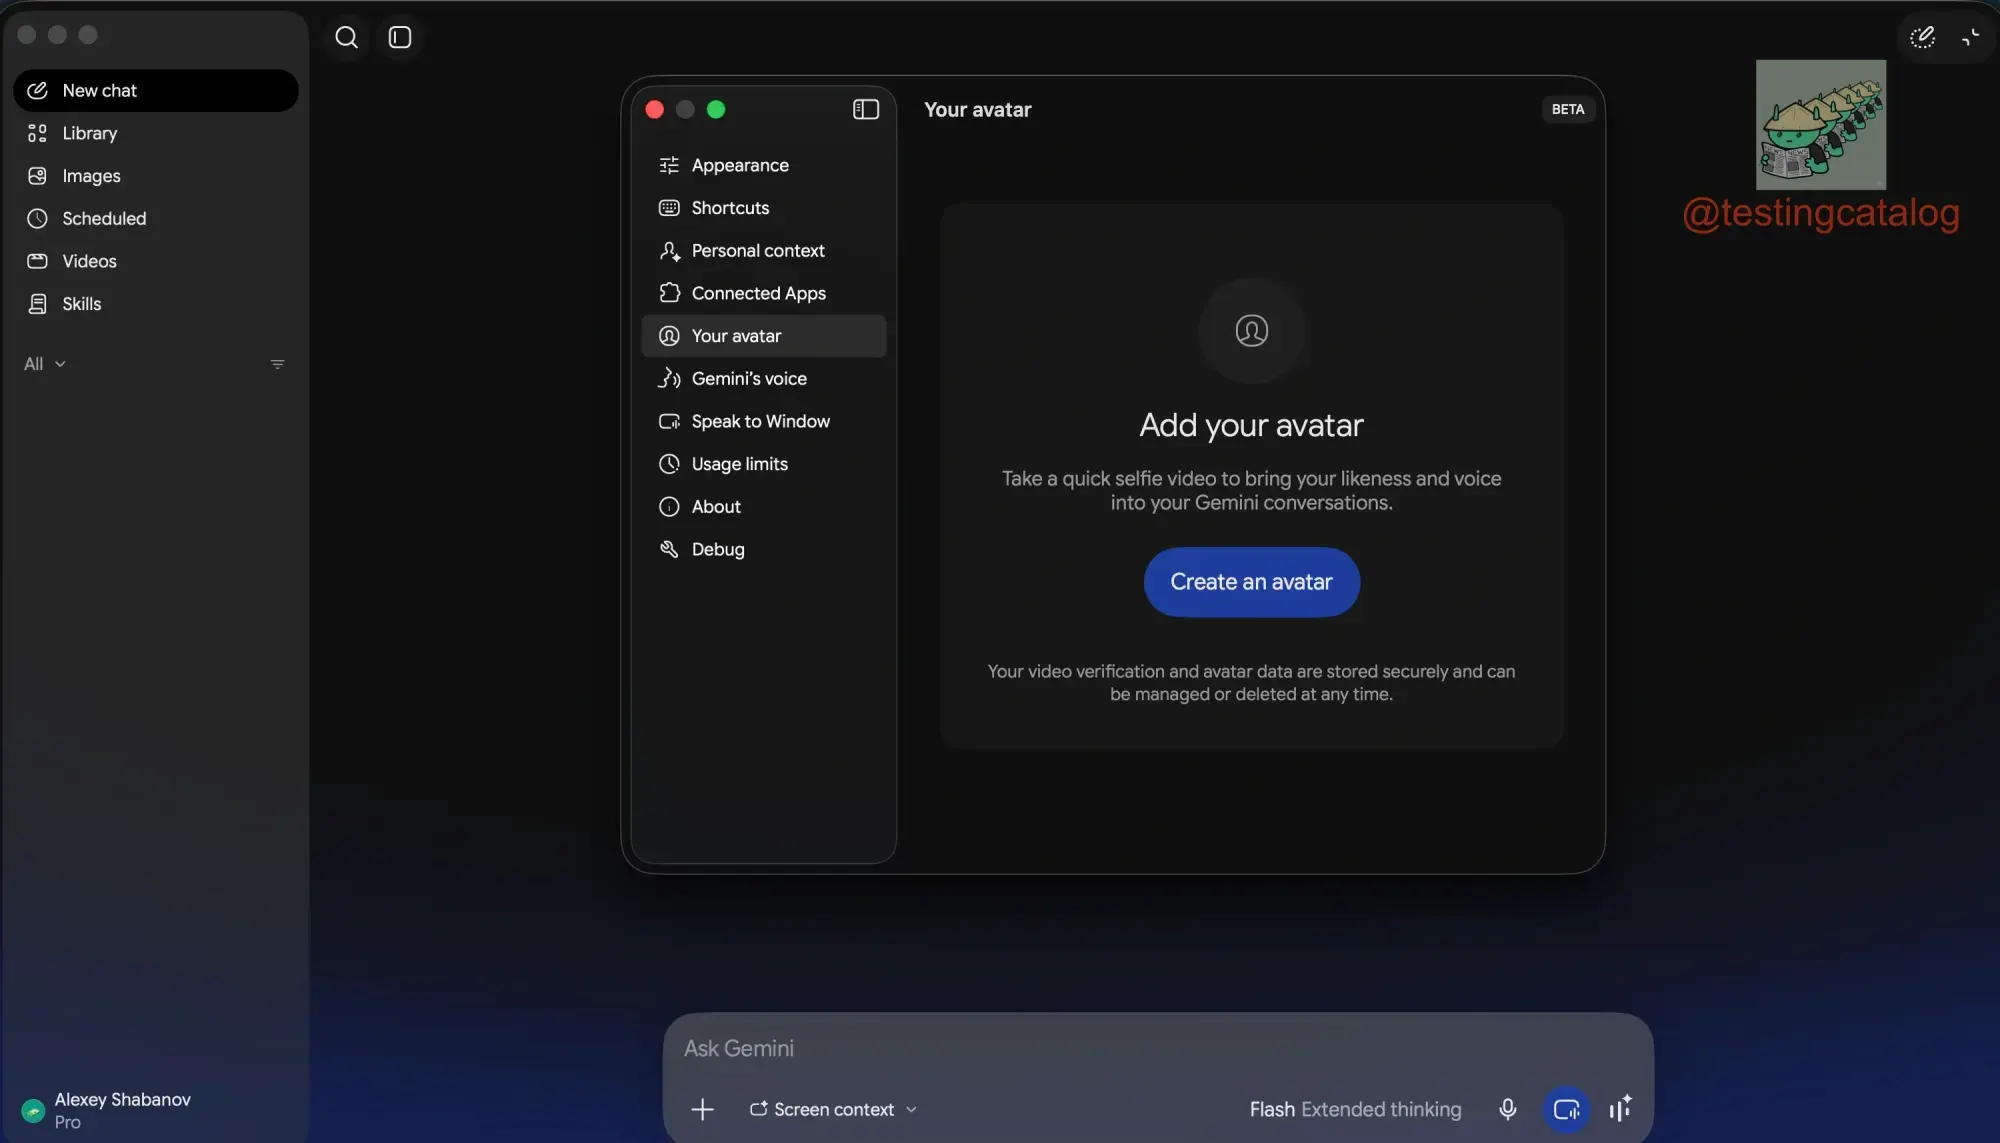Toggle the main sidebar panel icon

(400, 37)
